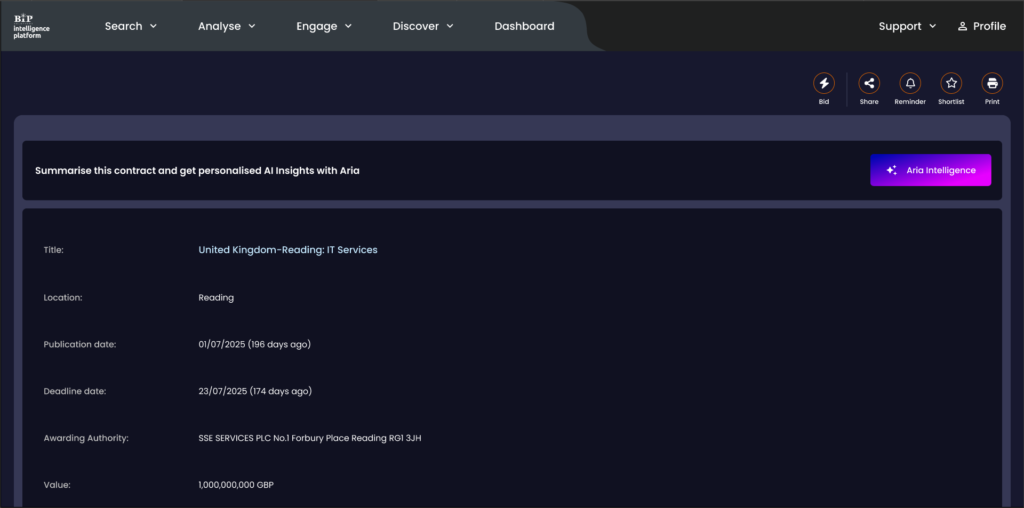Open the Engage dropdown menu

coord(324,26)
